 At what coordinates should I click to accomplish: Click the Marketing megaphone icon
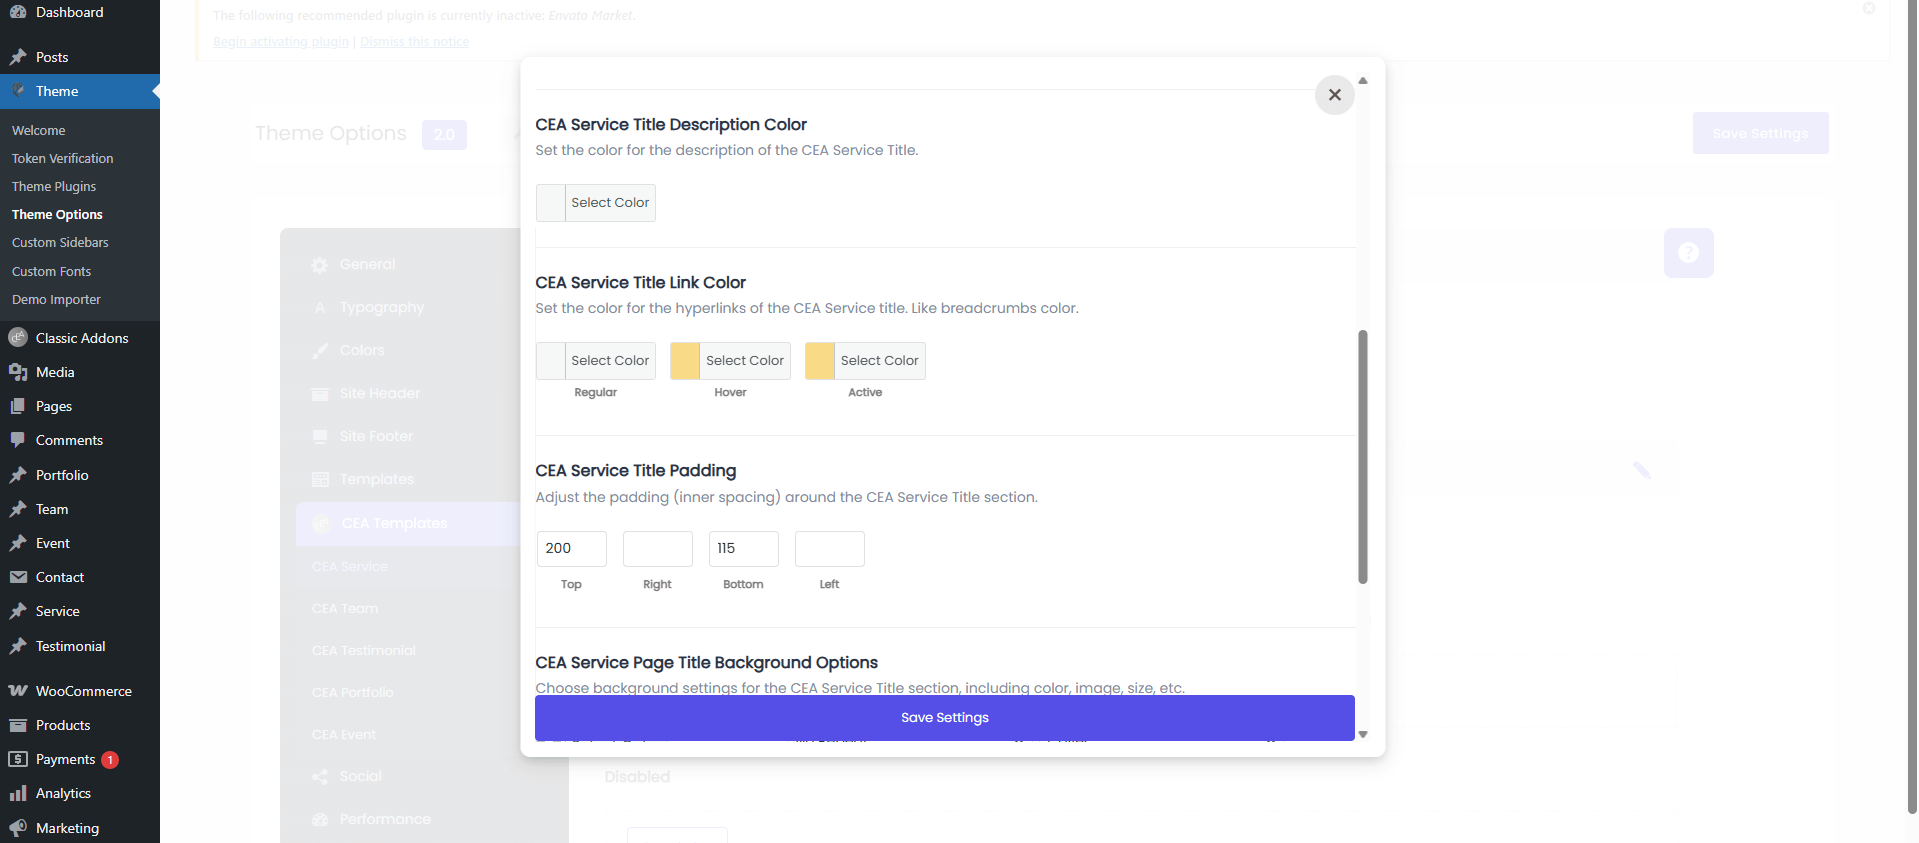18,828
